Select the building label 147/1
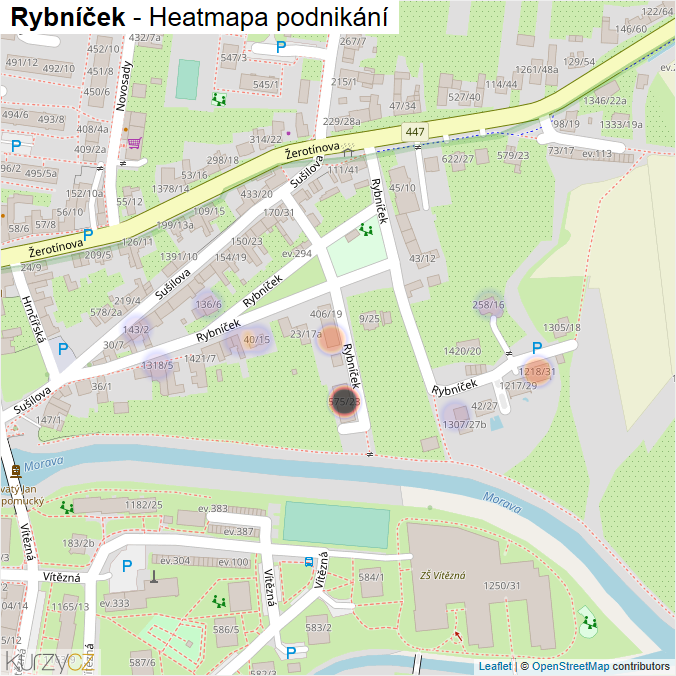Screen dimensions: 676x676 click(48, 419)
